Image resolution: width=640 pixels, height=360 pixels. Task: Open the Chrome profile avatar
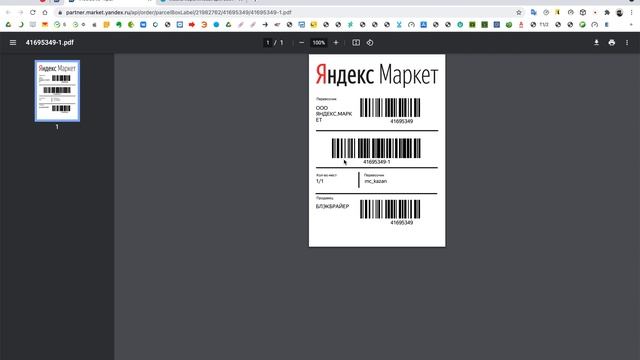pos(620,13)
